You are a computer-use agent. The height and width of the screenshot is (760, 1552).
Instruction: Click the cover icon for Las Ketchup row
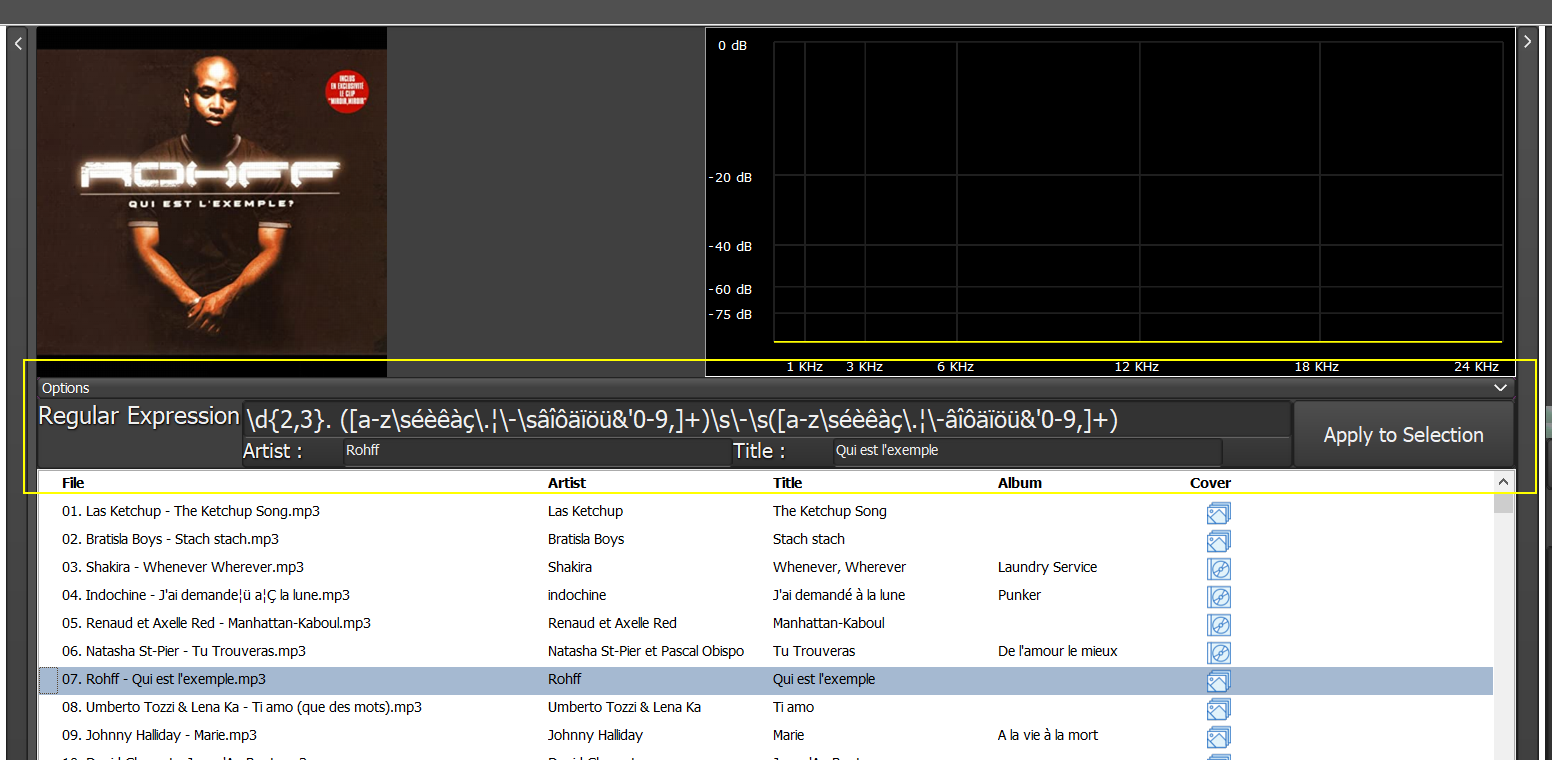coord(1218,513)
